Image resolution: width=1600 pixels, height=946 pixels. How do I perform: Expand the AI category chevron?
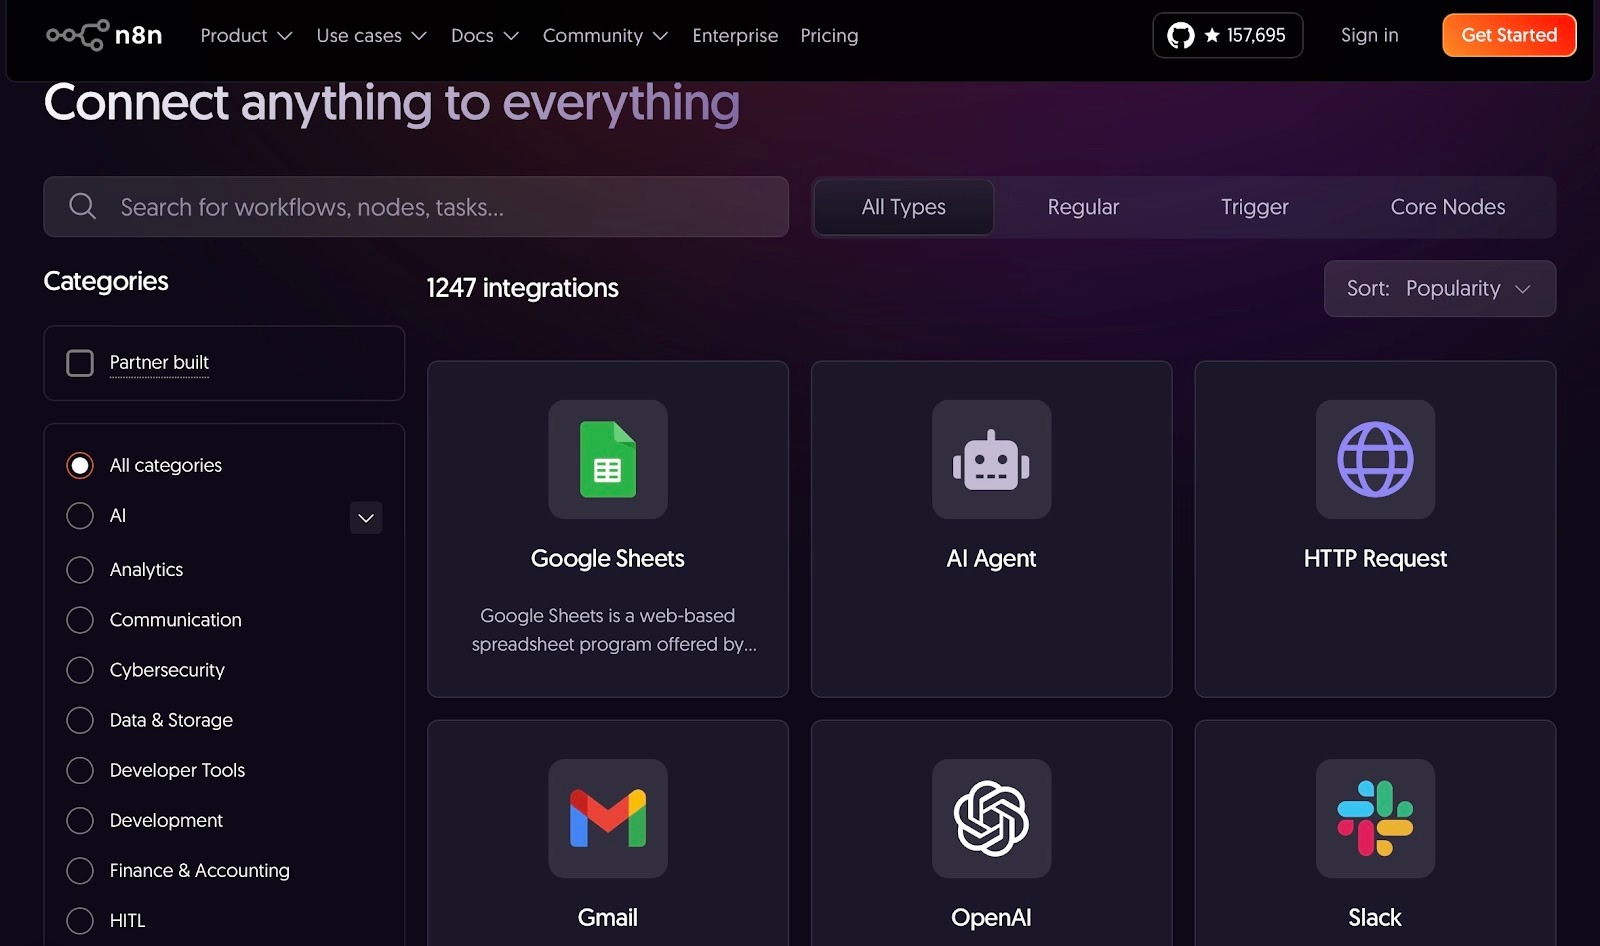click(x=366, y=518)
